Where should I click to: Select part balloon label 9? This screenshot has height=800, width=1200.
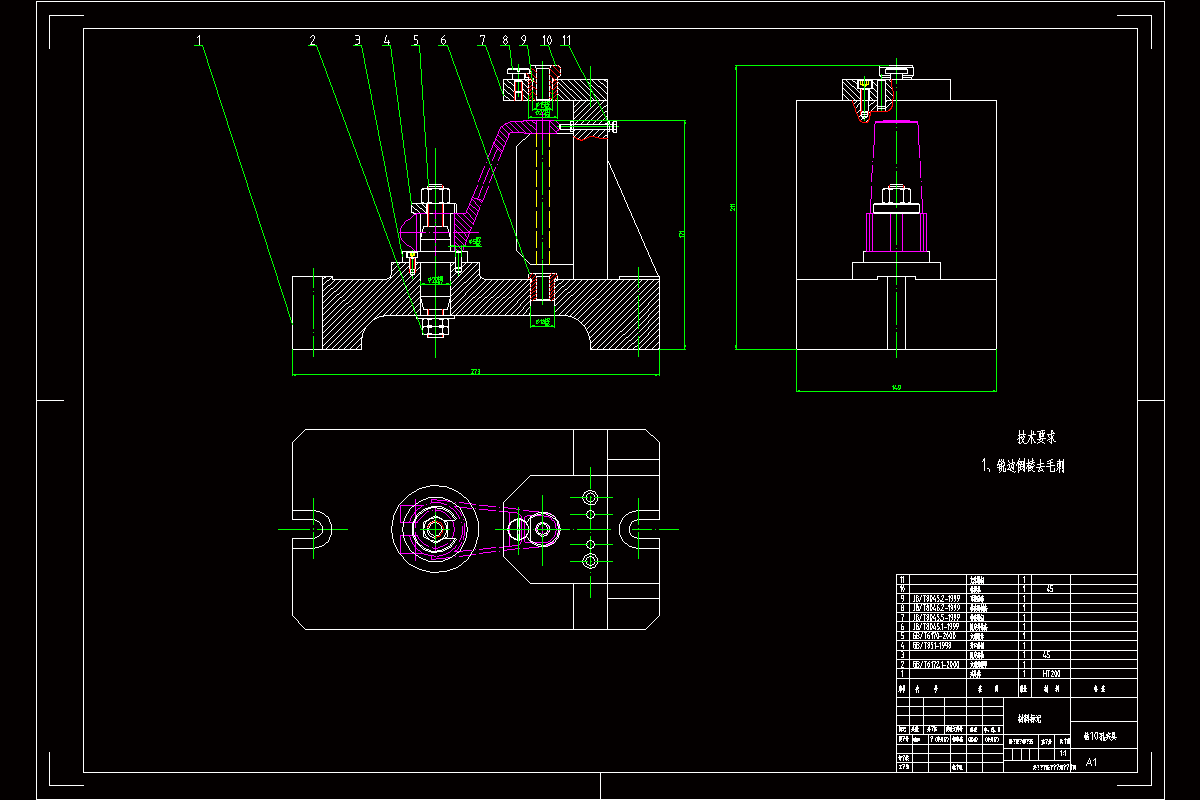[x=523, y=41]
